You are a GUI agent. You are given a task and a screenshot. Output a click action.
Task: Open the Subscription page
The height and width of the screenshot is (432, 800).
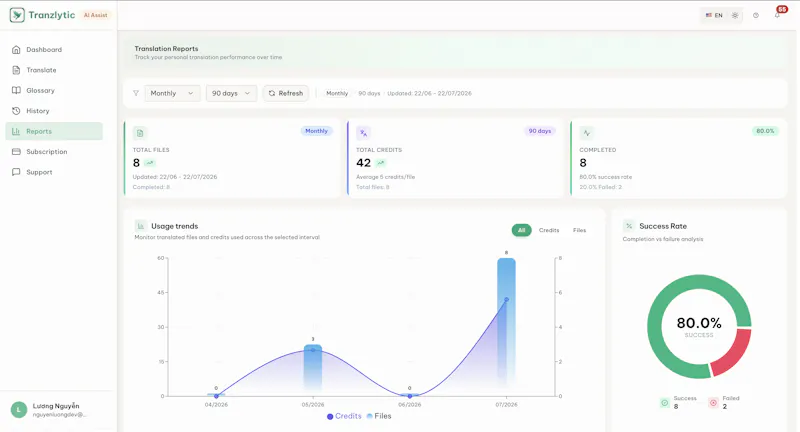point(54,151)
